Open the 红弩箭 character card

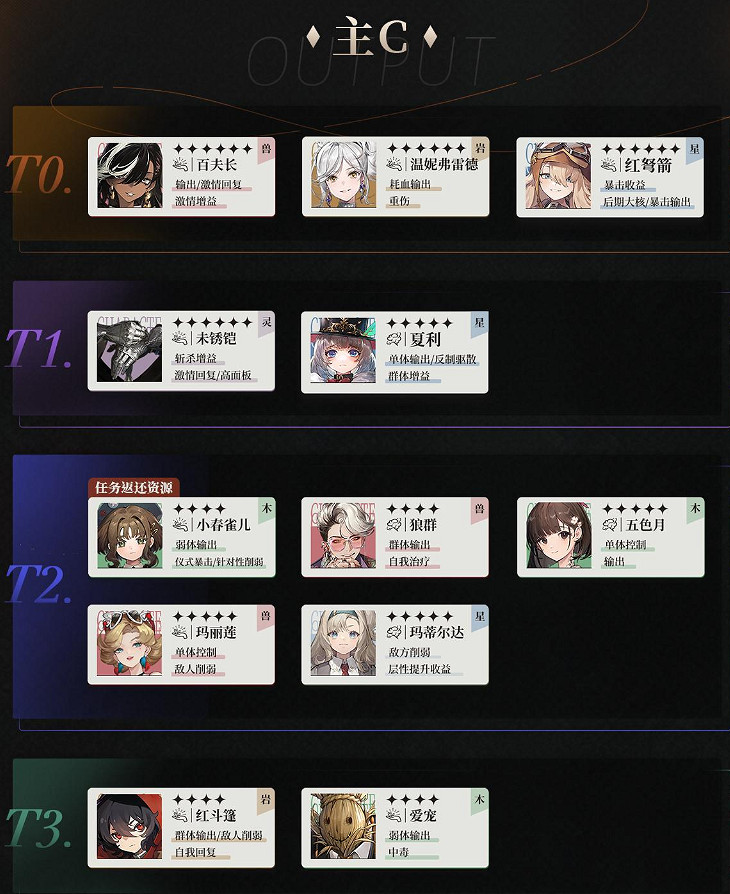pyautogui.click(x=610, y=177)
